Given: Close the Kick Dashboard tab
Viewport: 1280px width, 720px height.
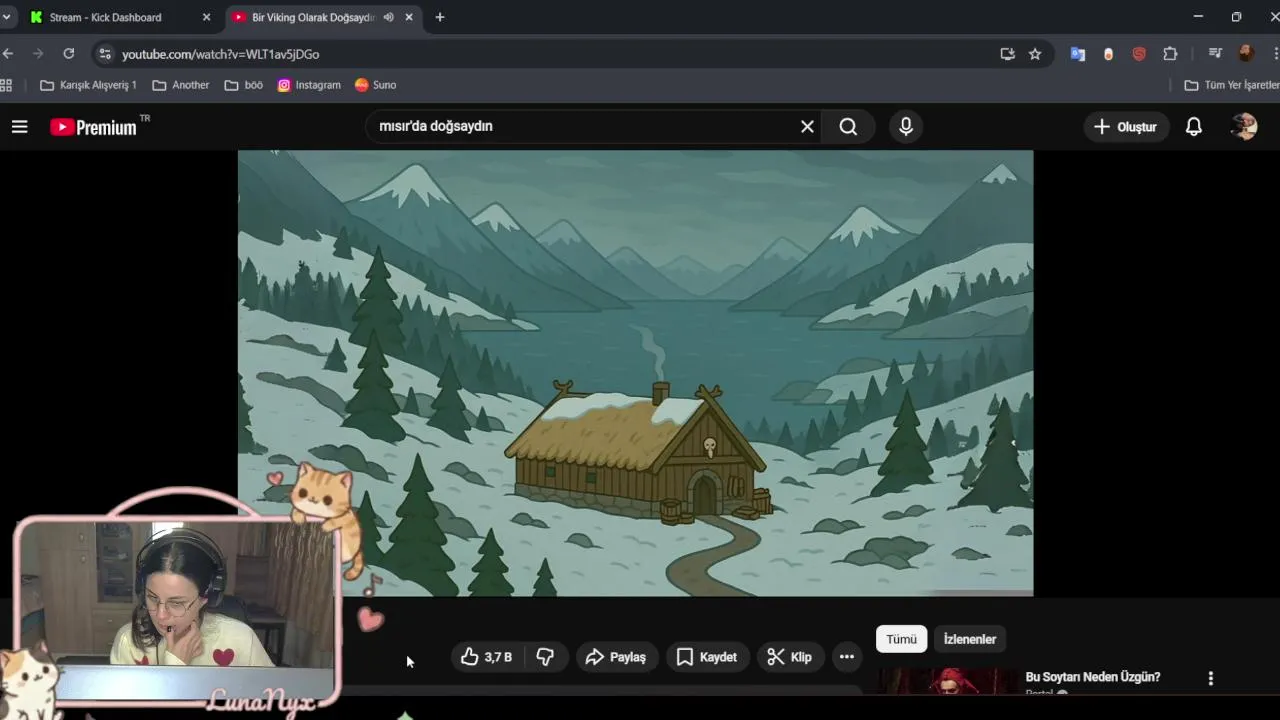Looking at the screenshot, I should coord(207,17).
